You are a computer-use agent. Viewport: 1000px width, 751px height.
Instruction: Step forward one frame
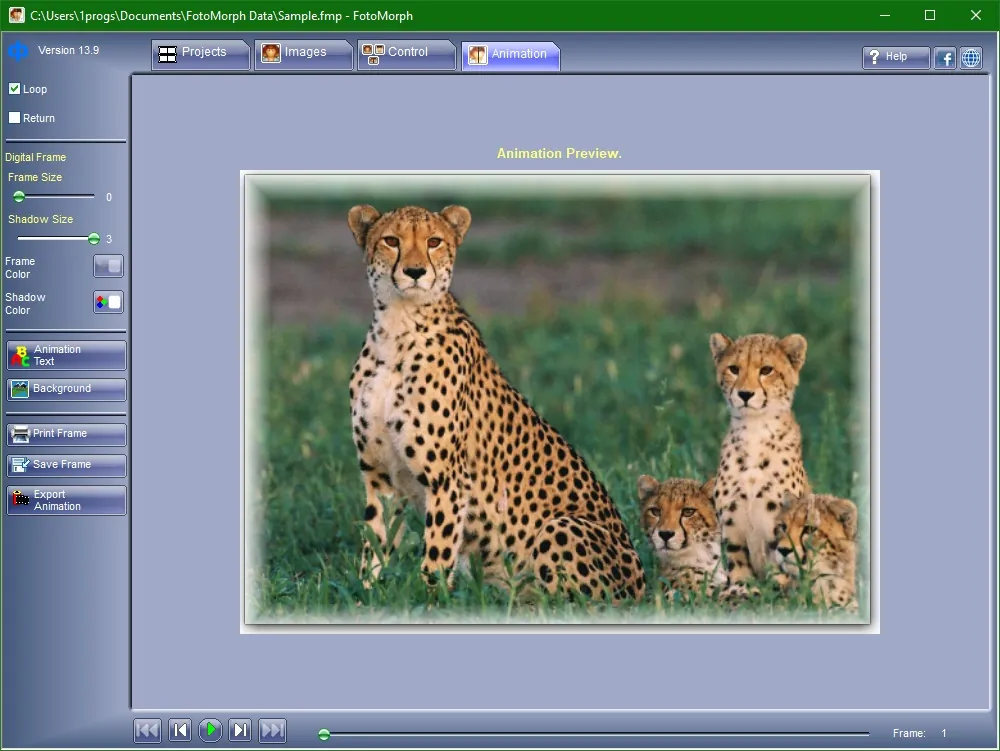240,730
